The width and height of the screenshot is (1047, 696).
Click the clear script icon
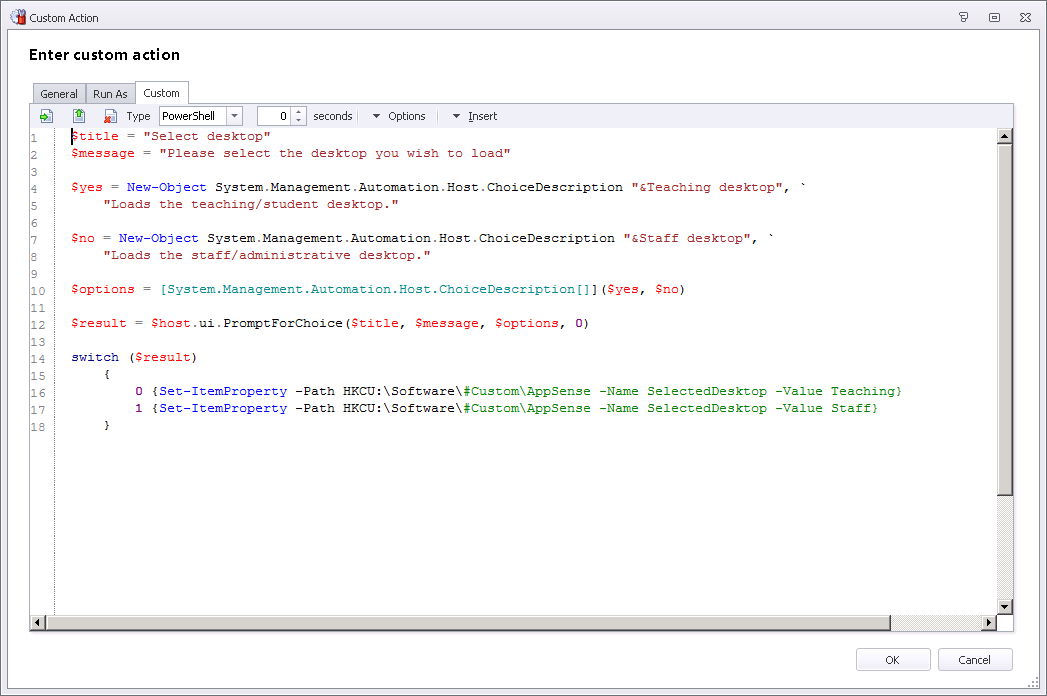point(110,116)
